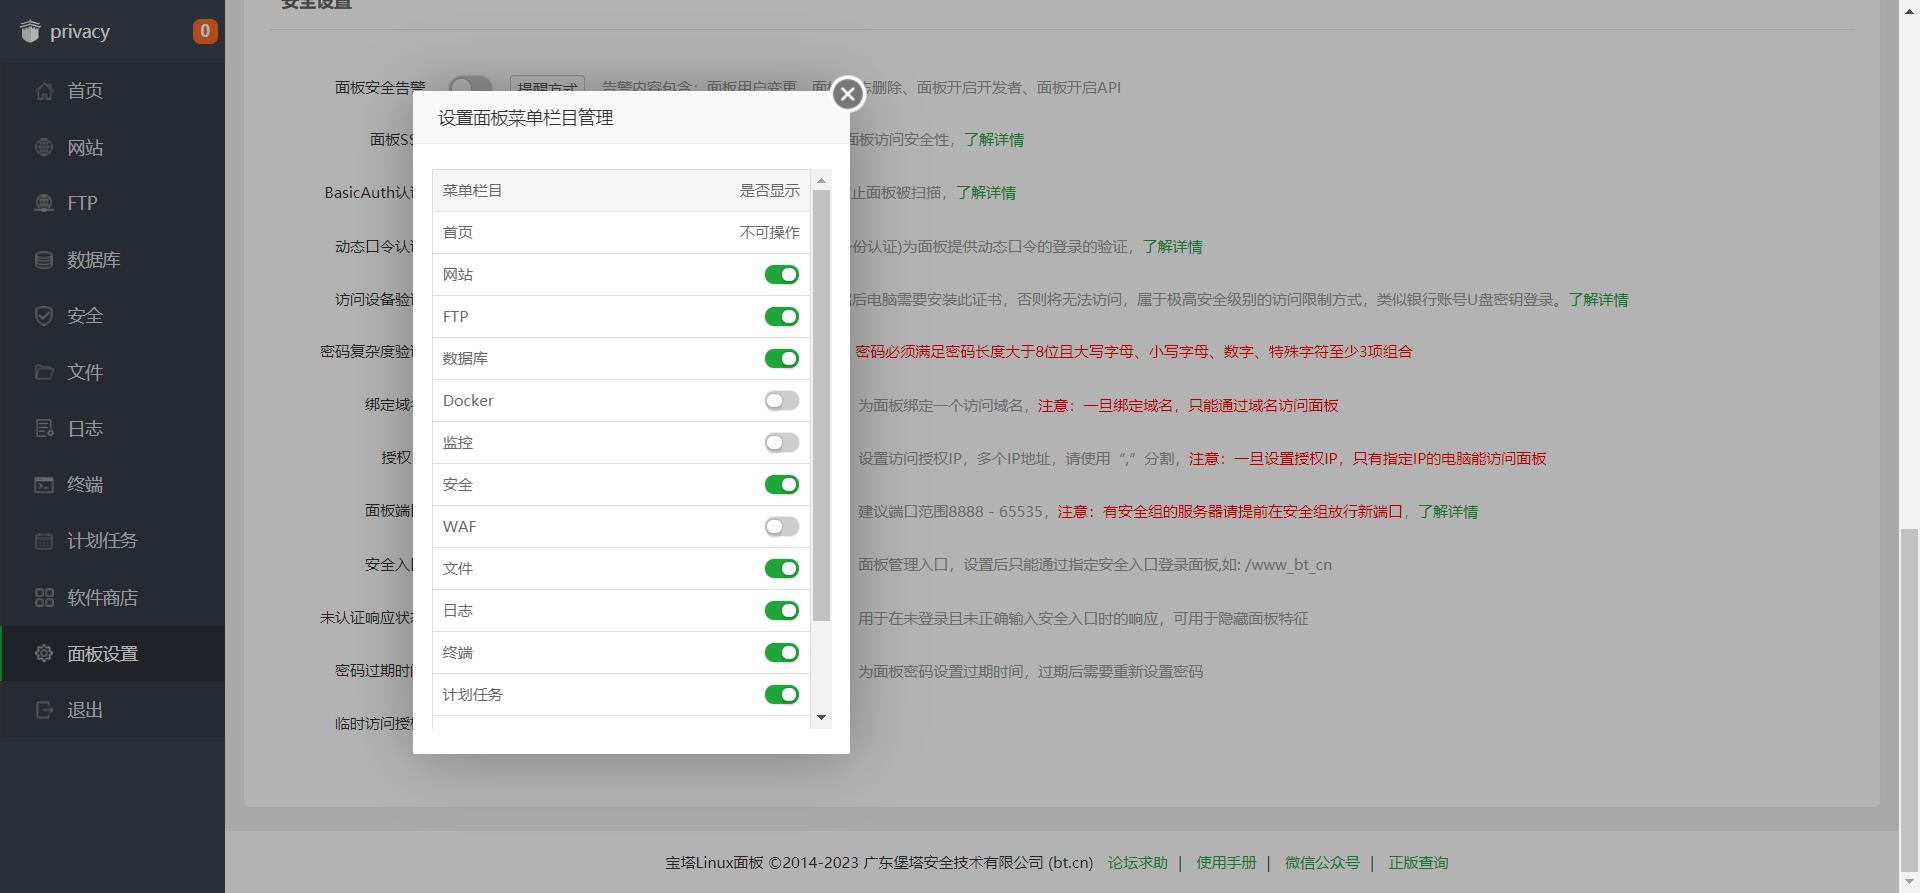Click the terminal icon beside 终端
This screenshot has height=893, width=1920.
(x=44, y=485)
